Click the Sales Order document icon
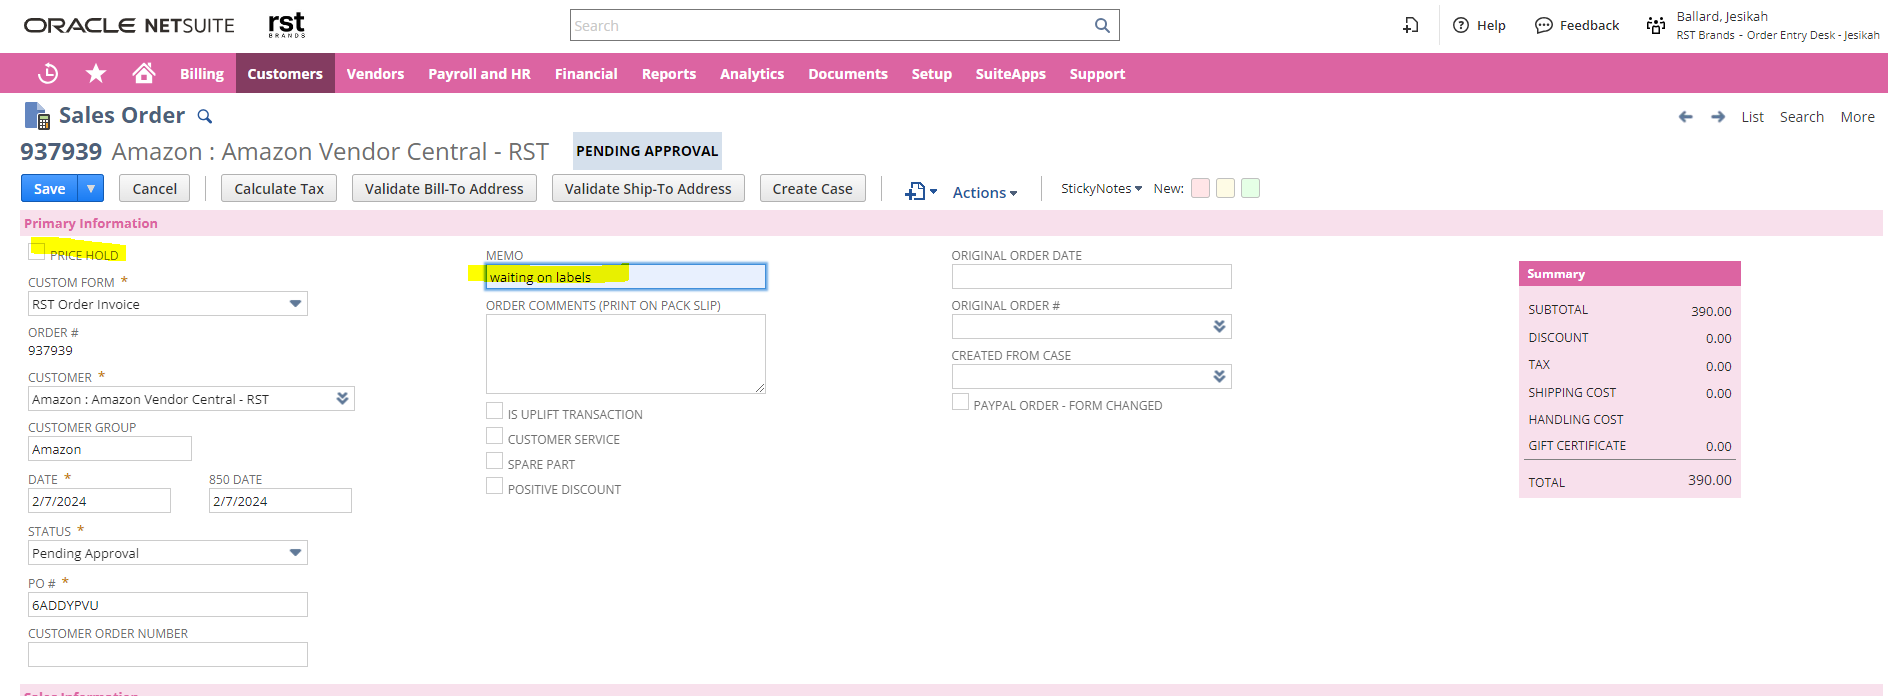The height and width of the screenshot is (696, 1888). coord(37,116)
